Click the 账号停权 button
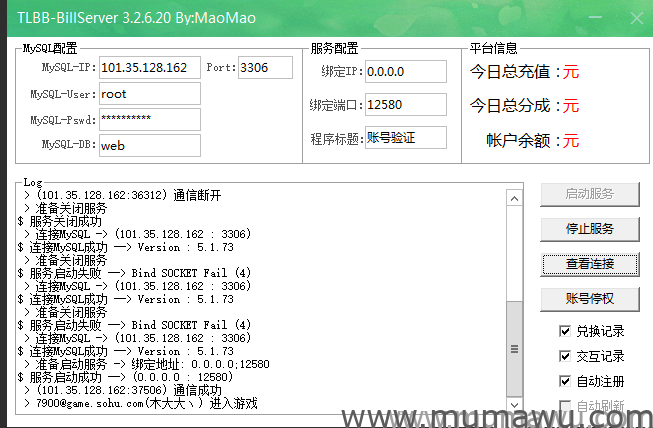This screenshot has width=653, height=428. coord(590,299)
